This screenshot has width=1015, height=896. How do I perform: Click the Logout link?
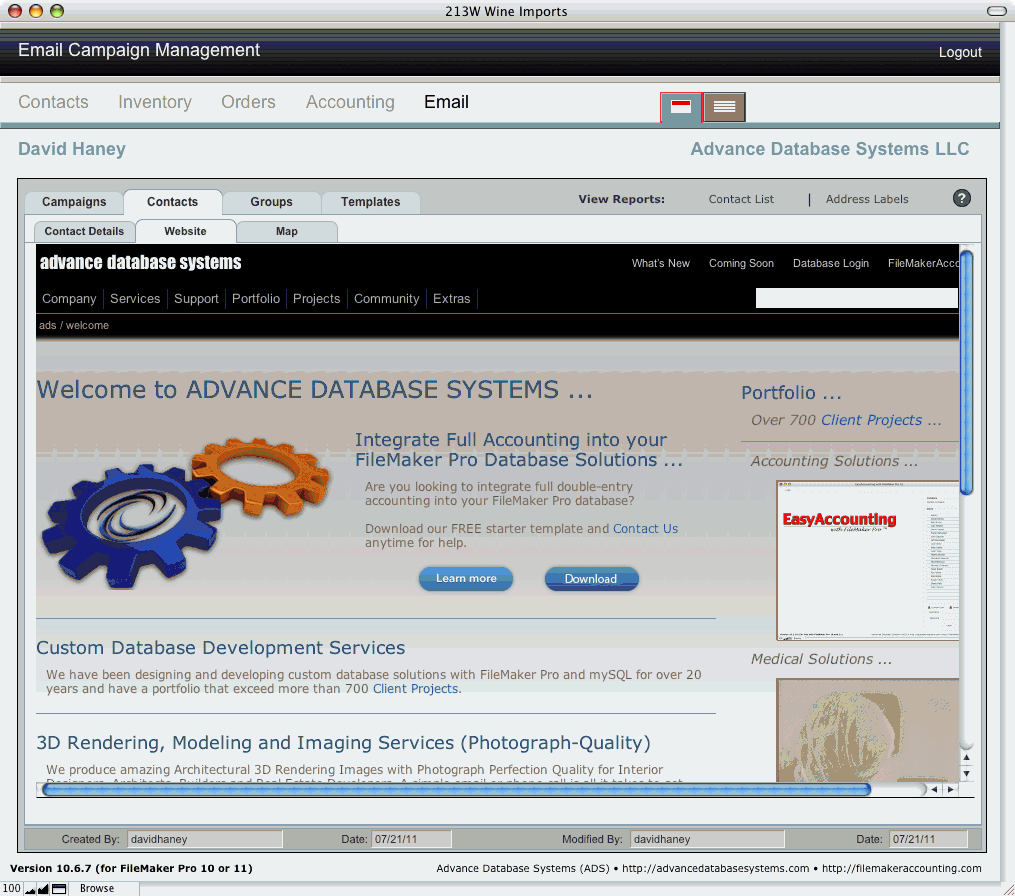click(960, 52)
